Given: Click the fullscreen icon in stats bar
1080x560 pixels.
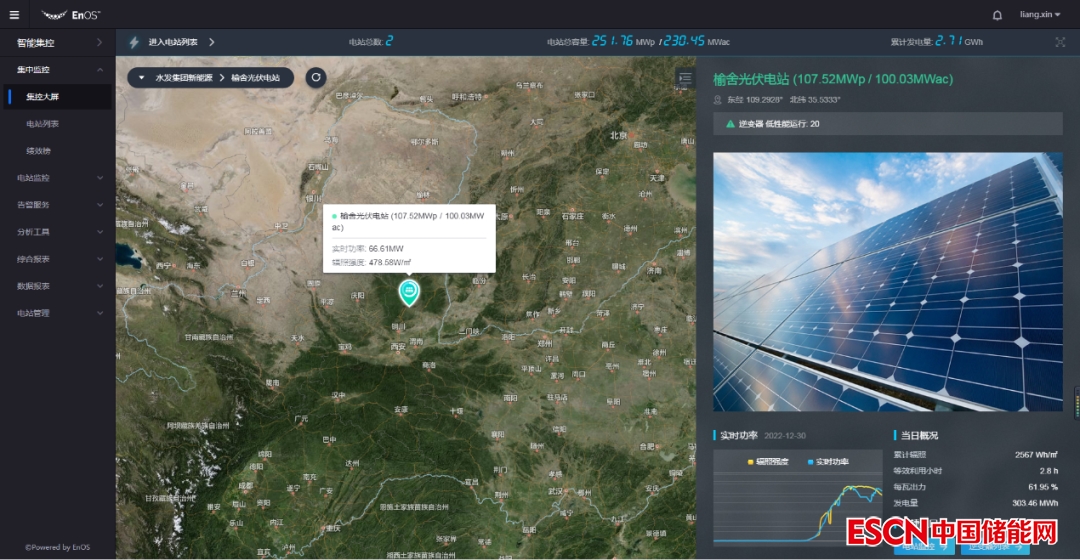Looking at the screenshot, I should (1060, 42).
